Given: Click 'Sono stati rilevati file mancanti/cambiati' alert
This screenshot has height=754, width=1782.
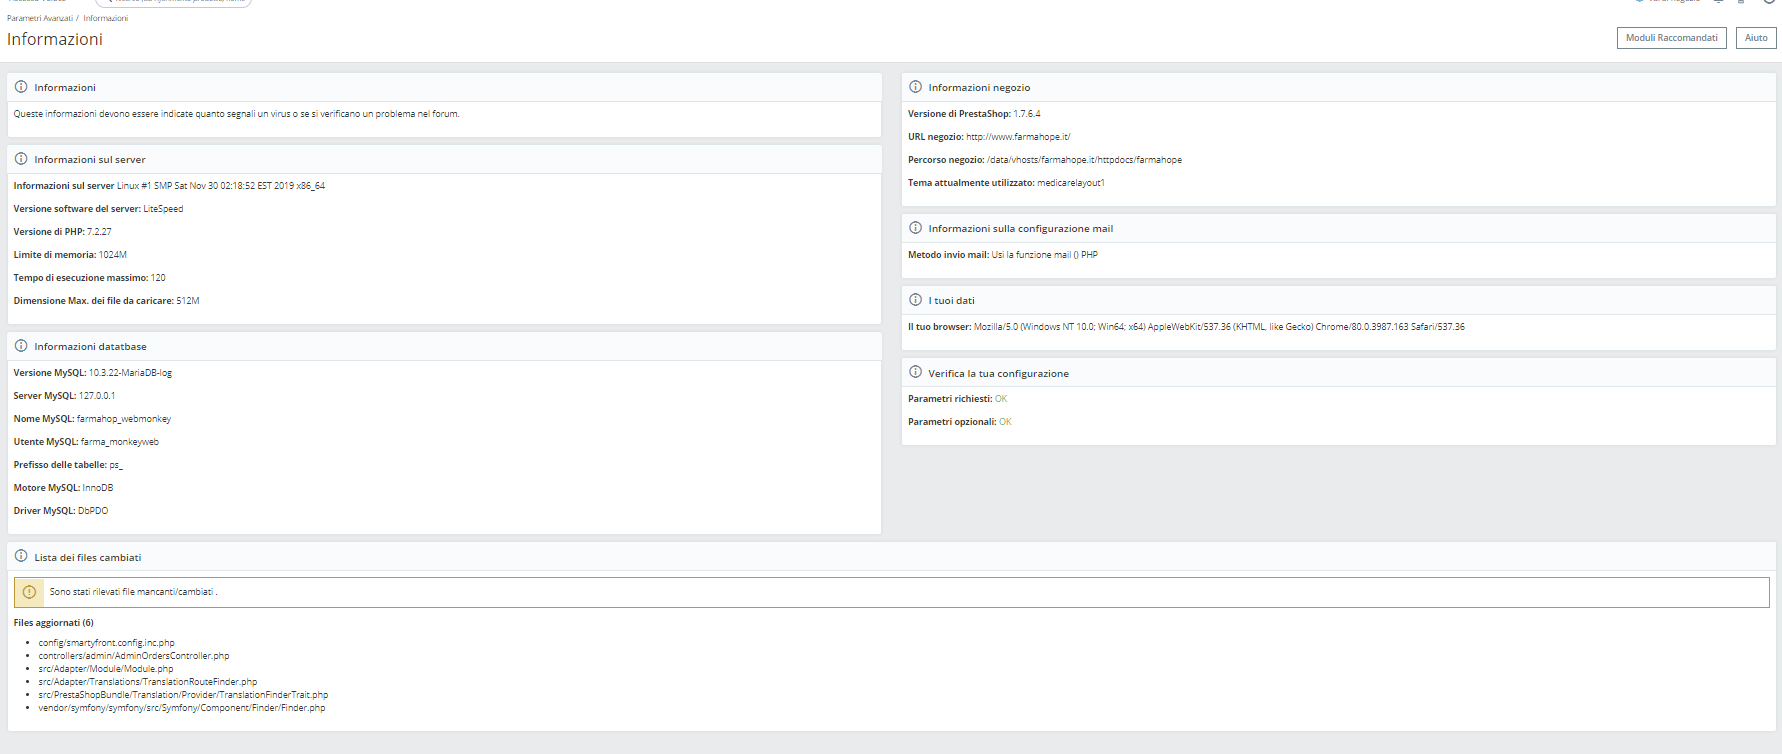Looking at the screenshot, I should [891, 592].
